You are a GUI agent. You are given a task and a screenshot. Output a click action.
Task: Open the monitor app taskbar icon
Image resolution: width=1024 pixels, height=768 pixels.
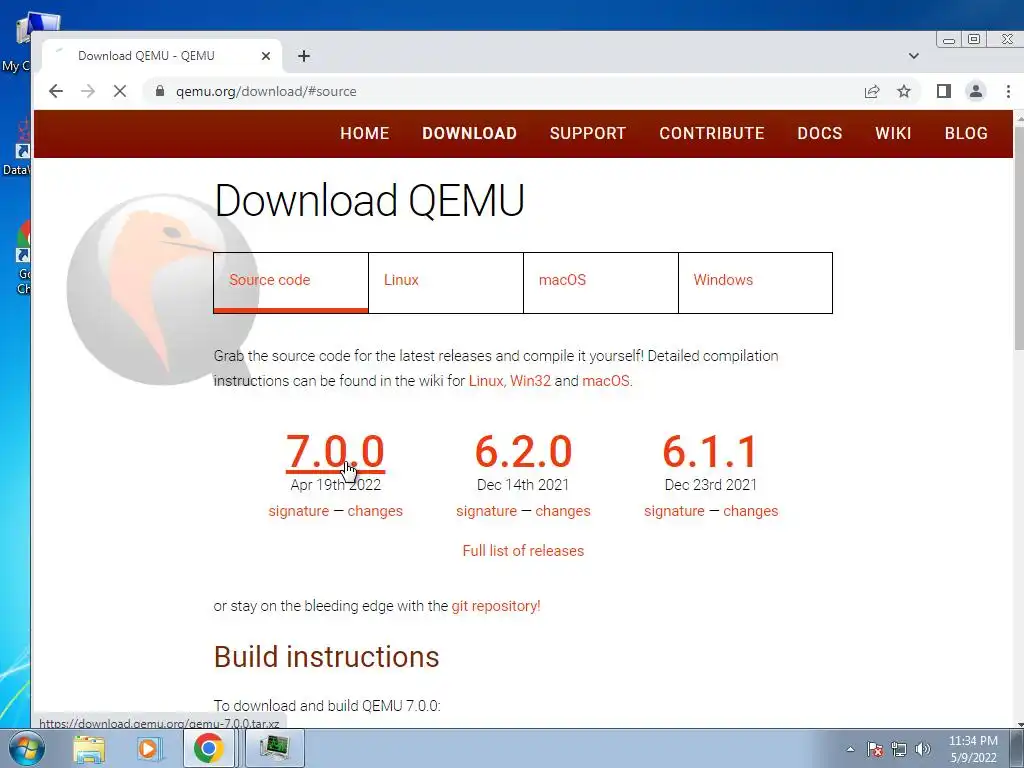(x=274, y=748)
